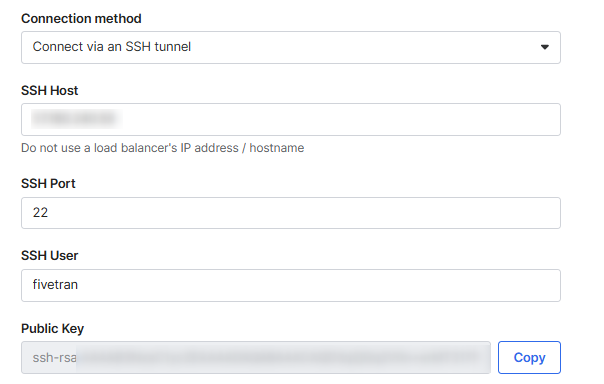The image size is (604, 384).
Task: Click the 'SSH User' label
Action: coord(50,255)
